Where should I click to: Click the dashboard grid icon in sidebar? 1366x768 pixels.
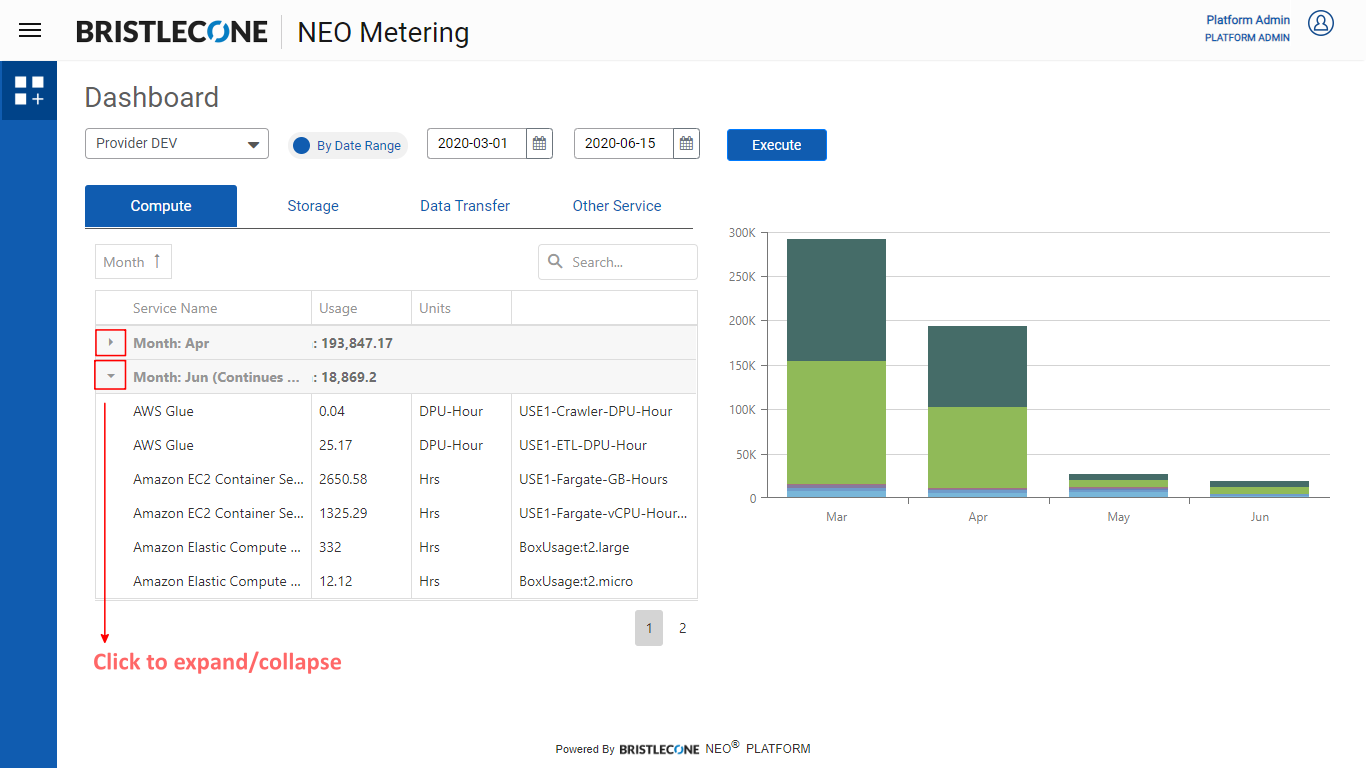29,91
